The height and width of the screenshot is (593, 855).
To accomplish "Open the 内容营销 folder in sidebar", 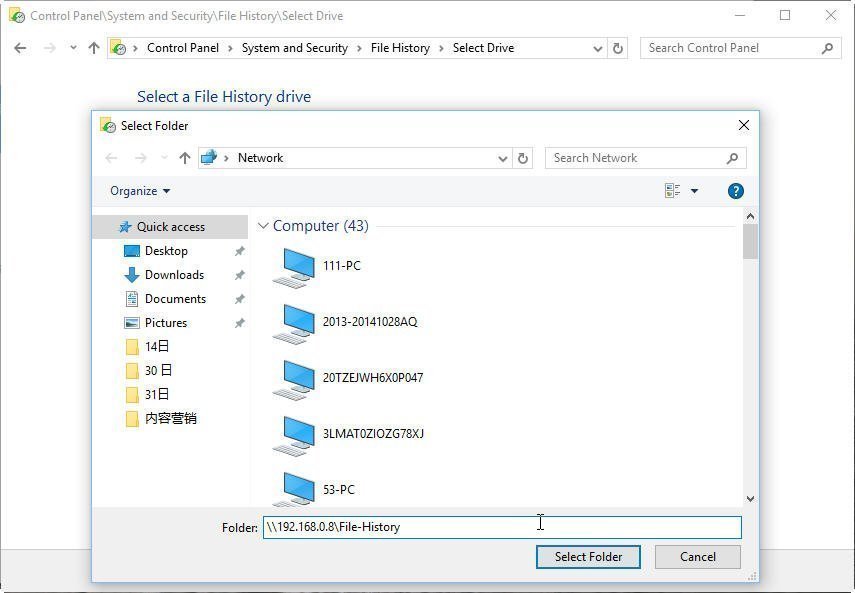I will click(x=170, y=419).
